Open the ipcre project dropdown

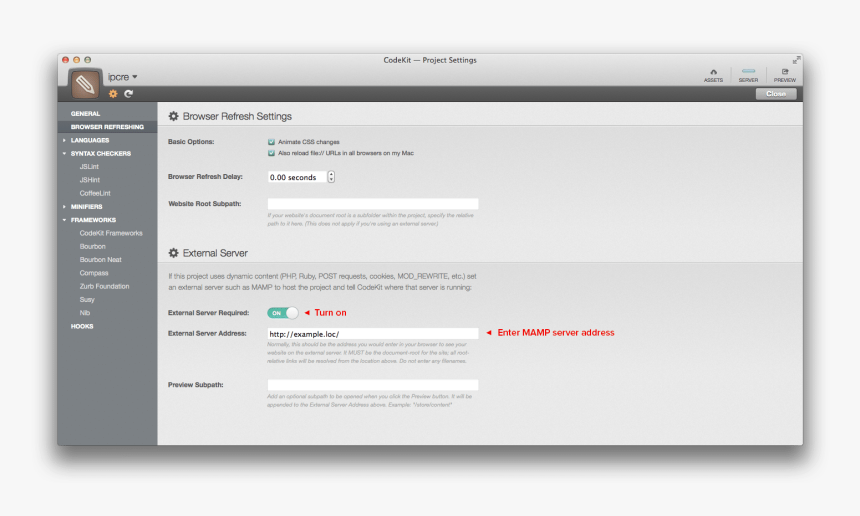click(122, 77)
